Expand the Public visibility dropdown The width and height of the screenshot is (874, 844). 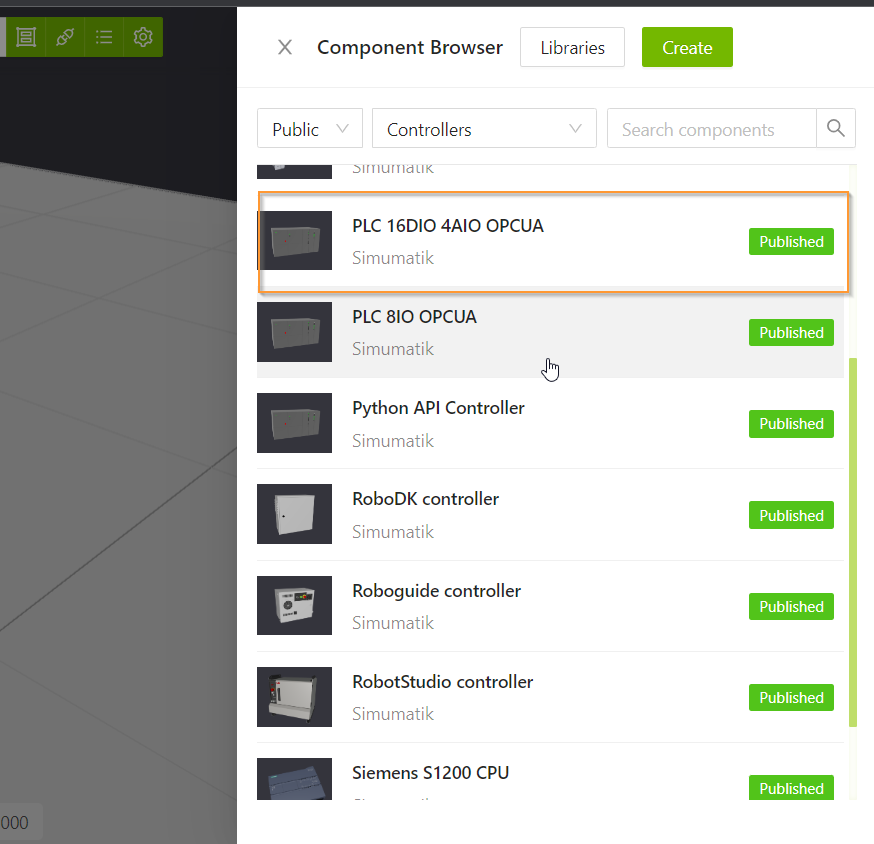(310, 129)
